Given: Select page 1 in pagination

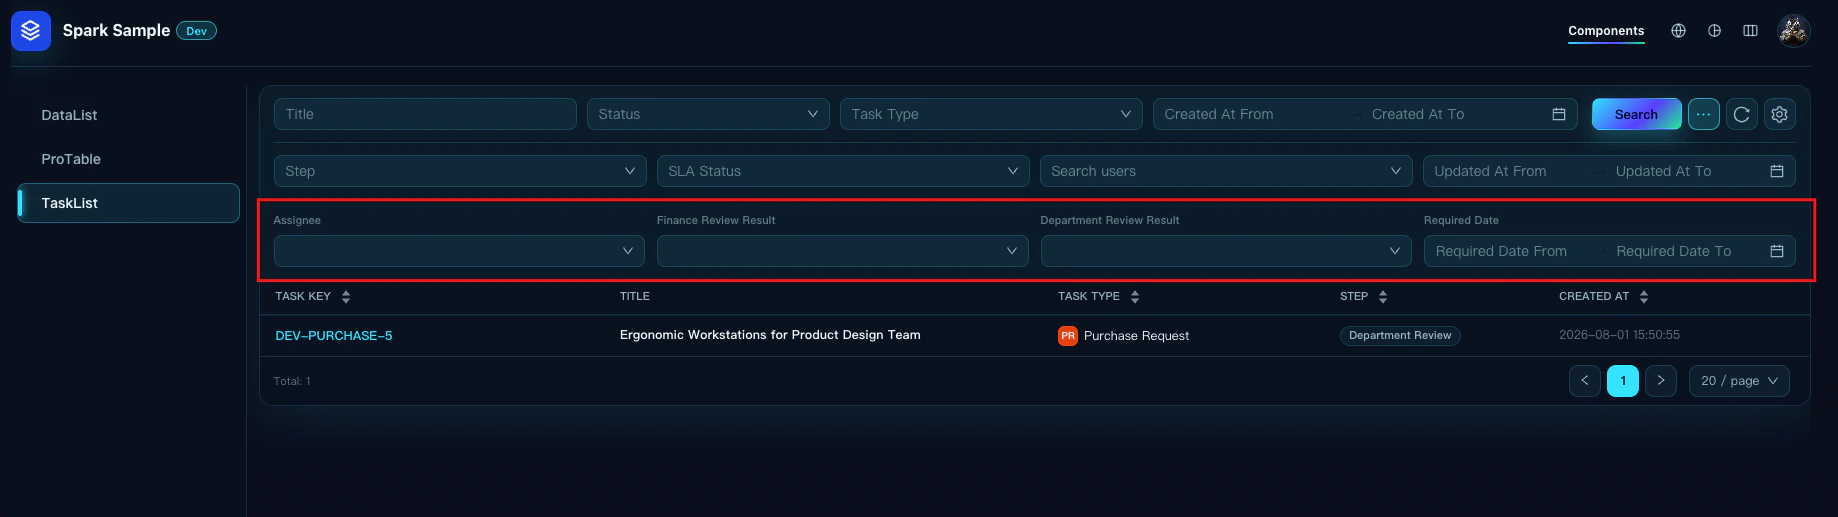Looking at the screenshot, I should point(1622,381).
